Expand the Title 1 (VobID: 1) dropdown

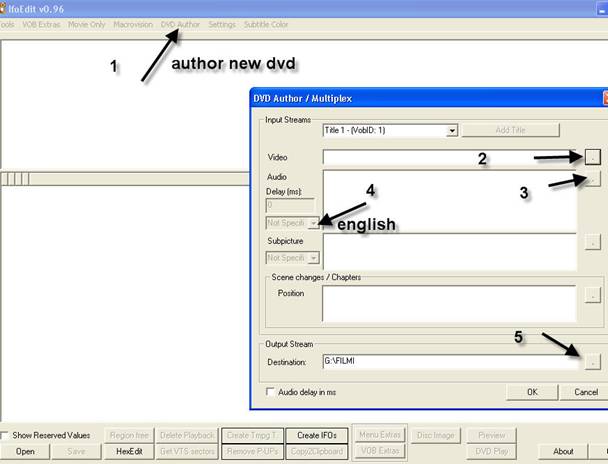pyautogui.click(x=452, y=130)
